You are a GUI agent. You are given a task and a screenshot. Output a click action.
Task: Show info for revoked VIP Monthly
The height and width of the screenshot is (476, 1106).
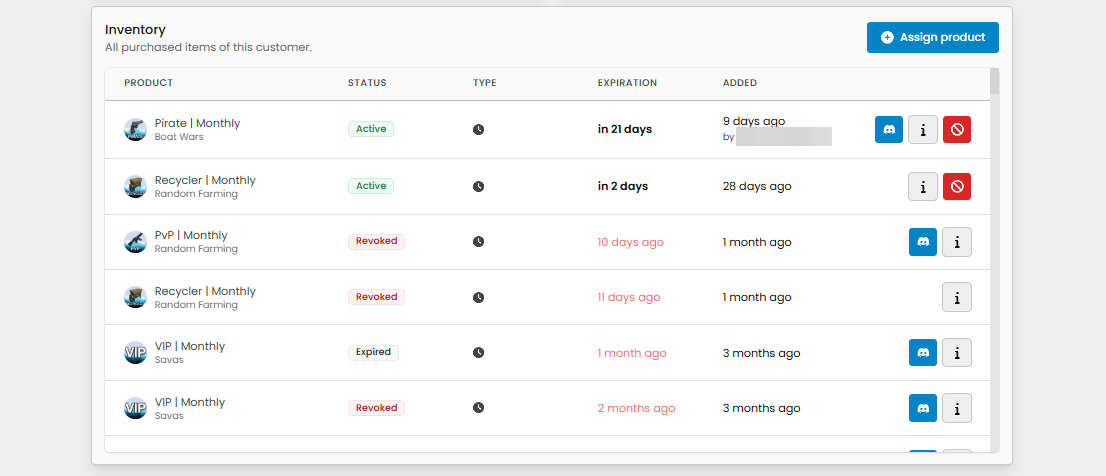tap(956, 408)
